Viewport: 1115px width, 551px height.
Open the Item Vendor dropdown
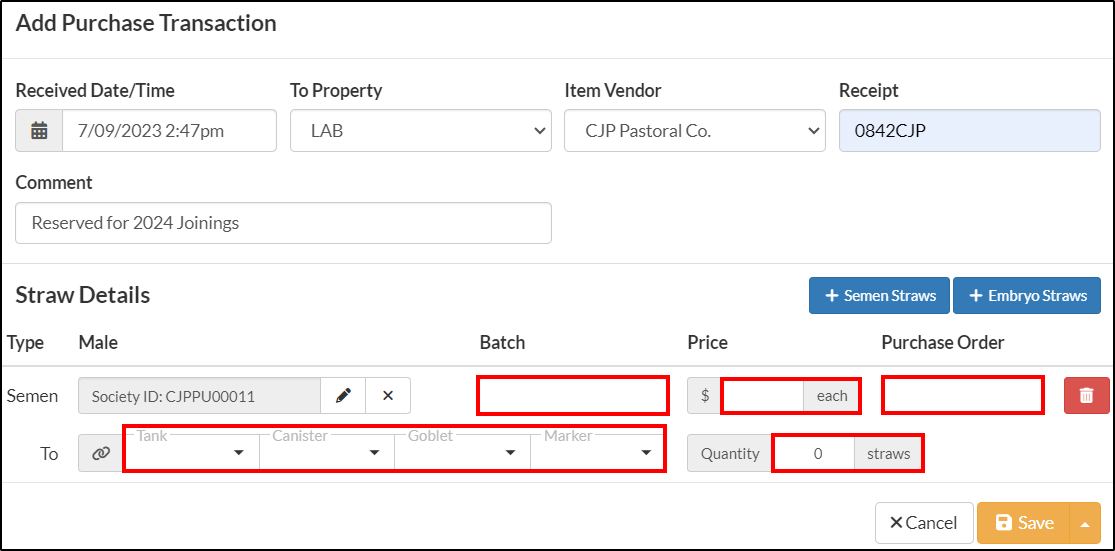click(x=695, y=131)
